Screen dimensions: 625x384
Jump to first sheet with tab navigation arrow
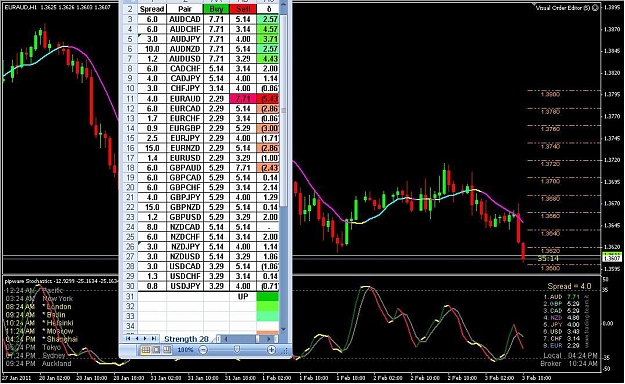pos(128,339)
